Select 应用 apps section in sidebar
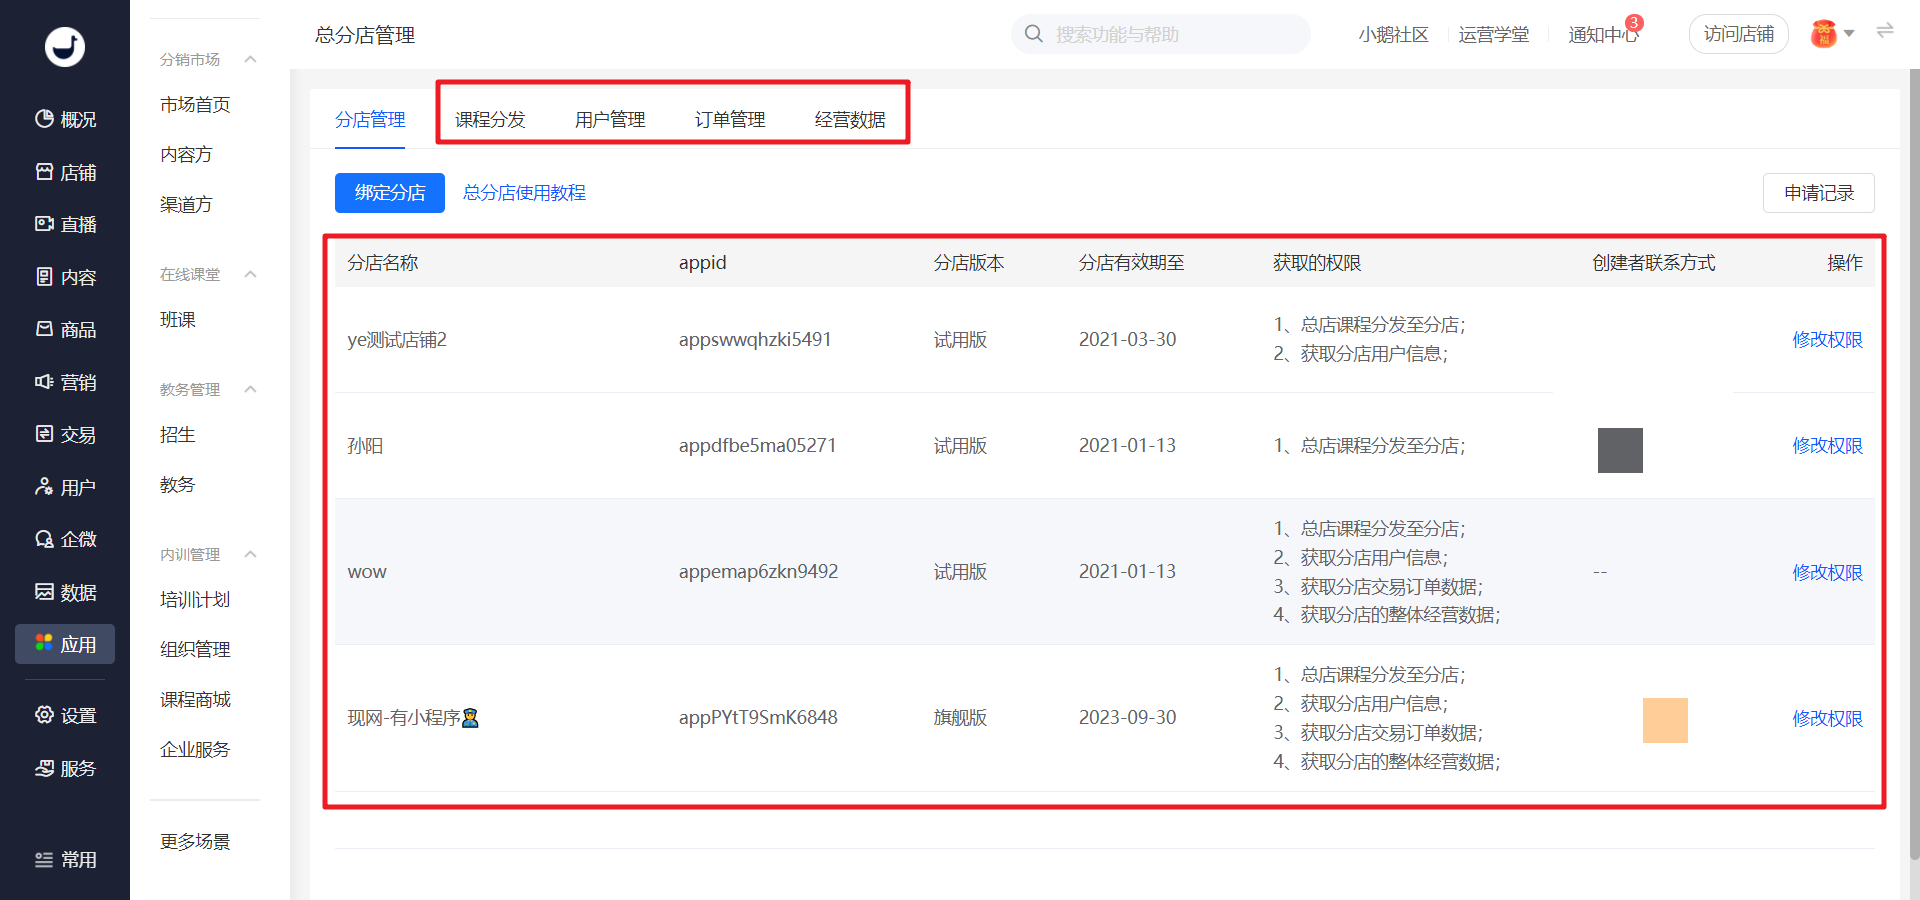This screenshot has width=1920, height=900. (x=65, y=644)
